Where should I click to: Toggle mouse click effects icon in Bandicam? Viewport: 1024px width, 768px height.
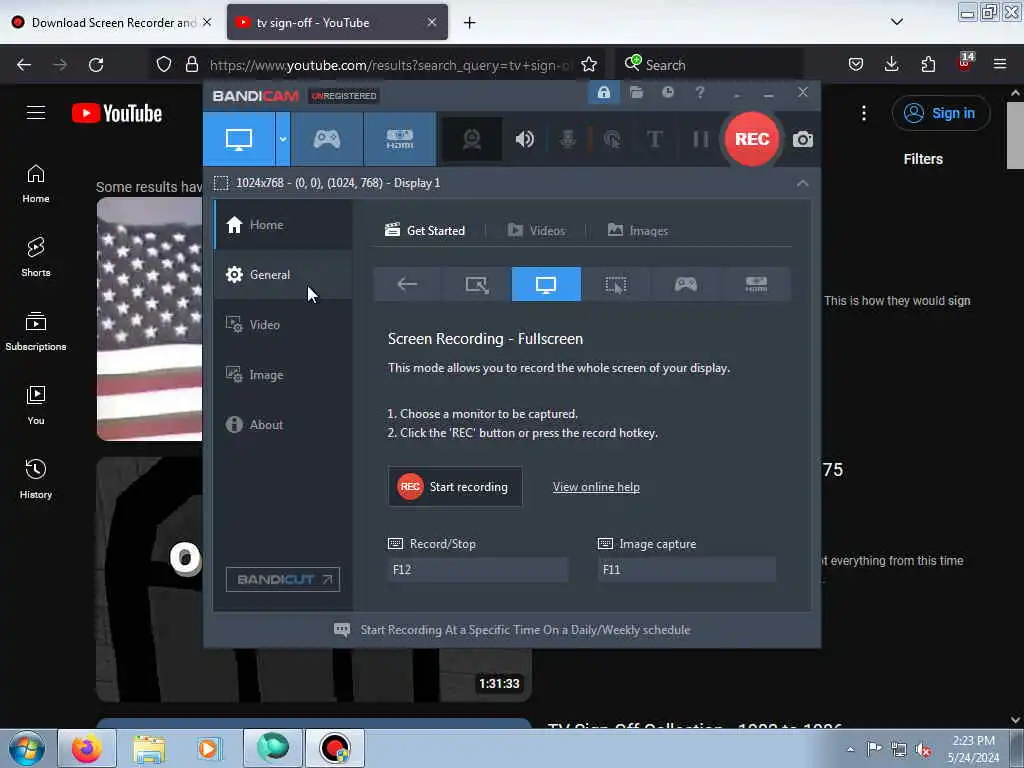612,139
